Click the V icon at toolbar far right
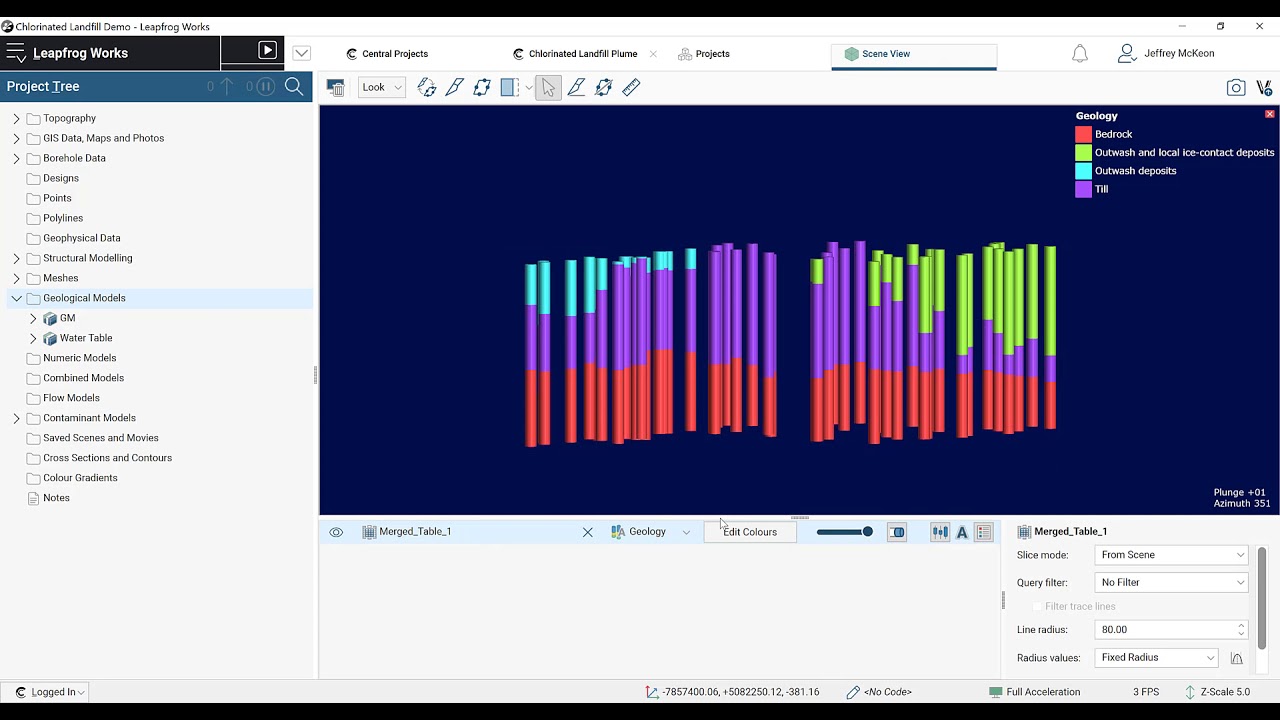This screenshot has width=1280, height=720. click(1264, 88)
